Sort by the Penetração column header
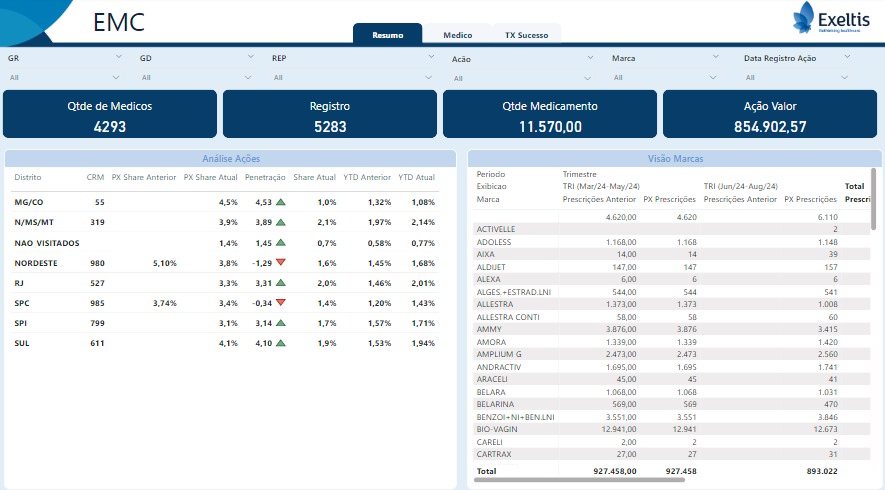885x490 pixels. pyautogui.click(x=265, y=177)
